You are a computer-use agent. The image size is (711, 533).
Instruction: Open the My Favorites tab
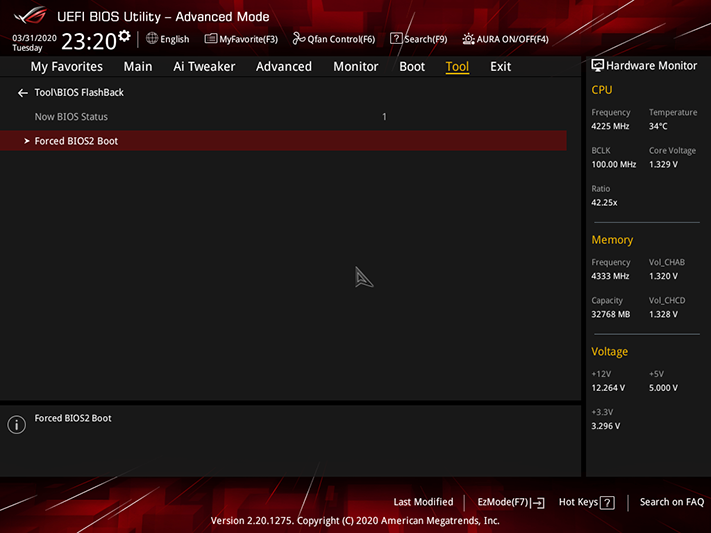67,67
